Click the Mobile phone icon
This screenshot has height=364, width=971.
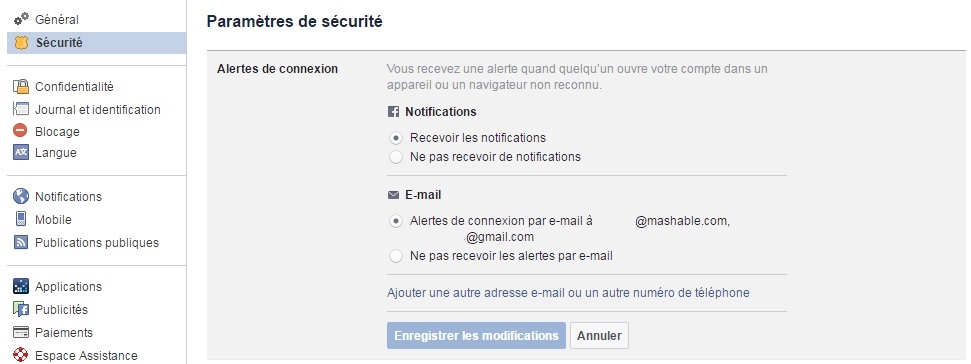point(21,219)
